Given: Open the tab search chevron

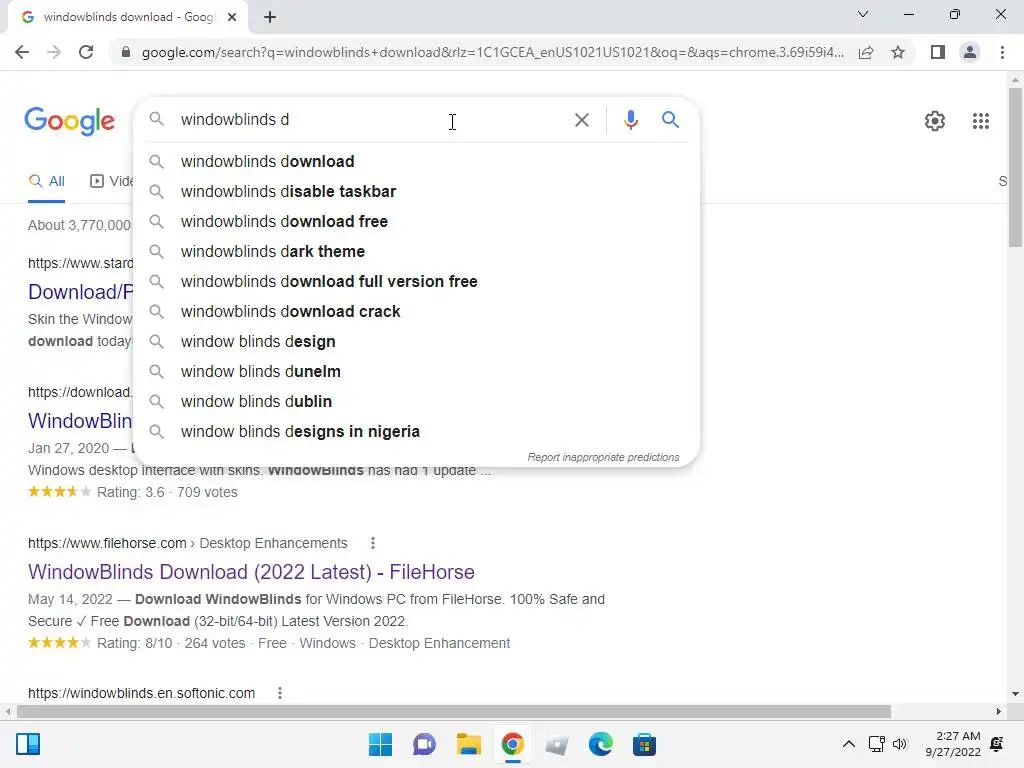Looking at the screenshot, I should pyautogui.click(x=863, y=14).
